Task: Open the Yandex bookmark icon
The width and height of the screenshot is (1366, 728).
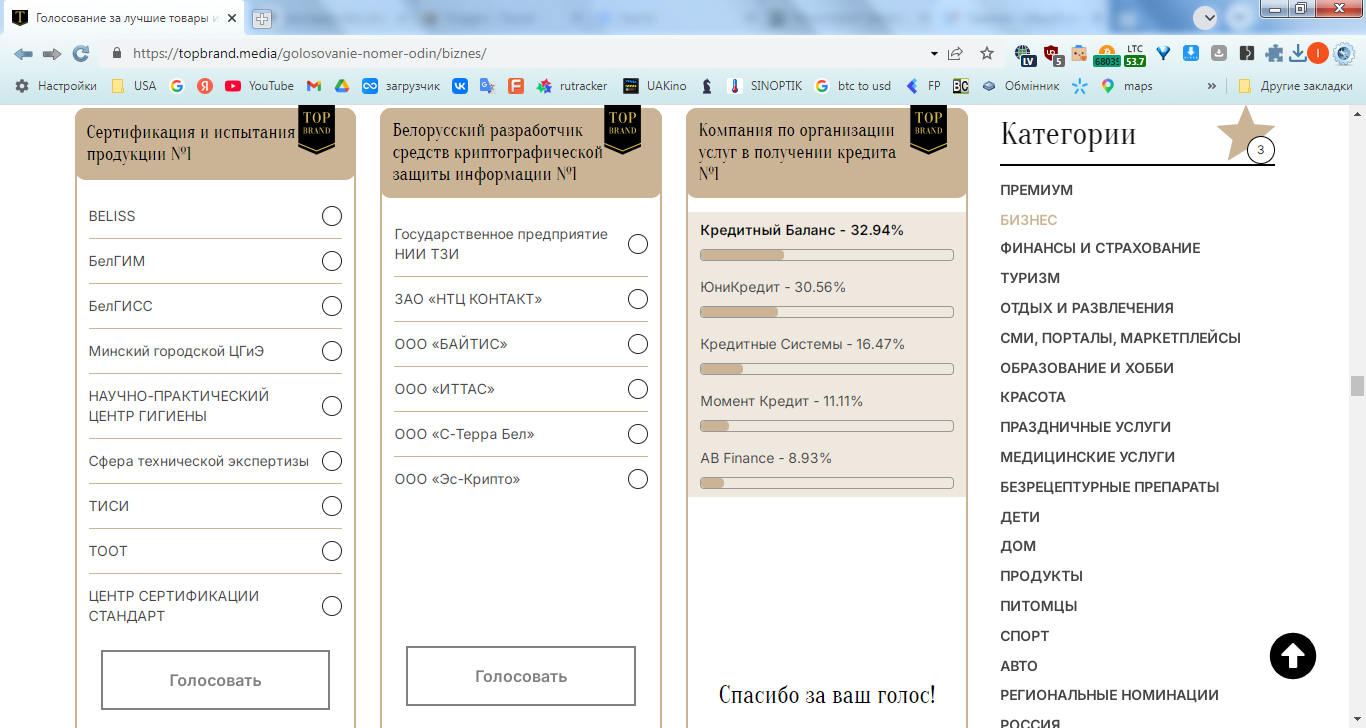Action: click(x=205, y=86)
